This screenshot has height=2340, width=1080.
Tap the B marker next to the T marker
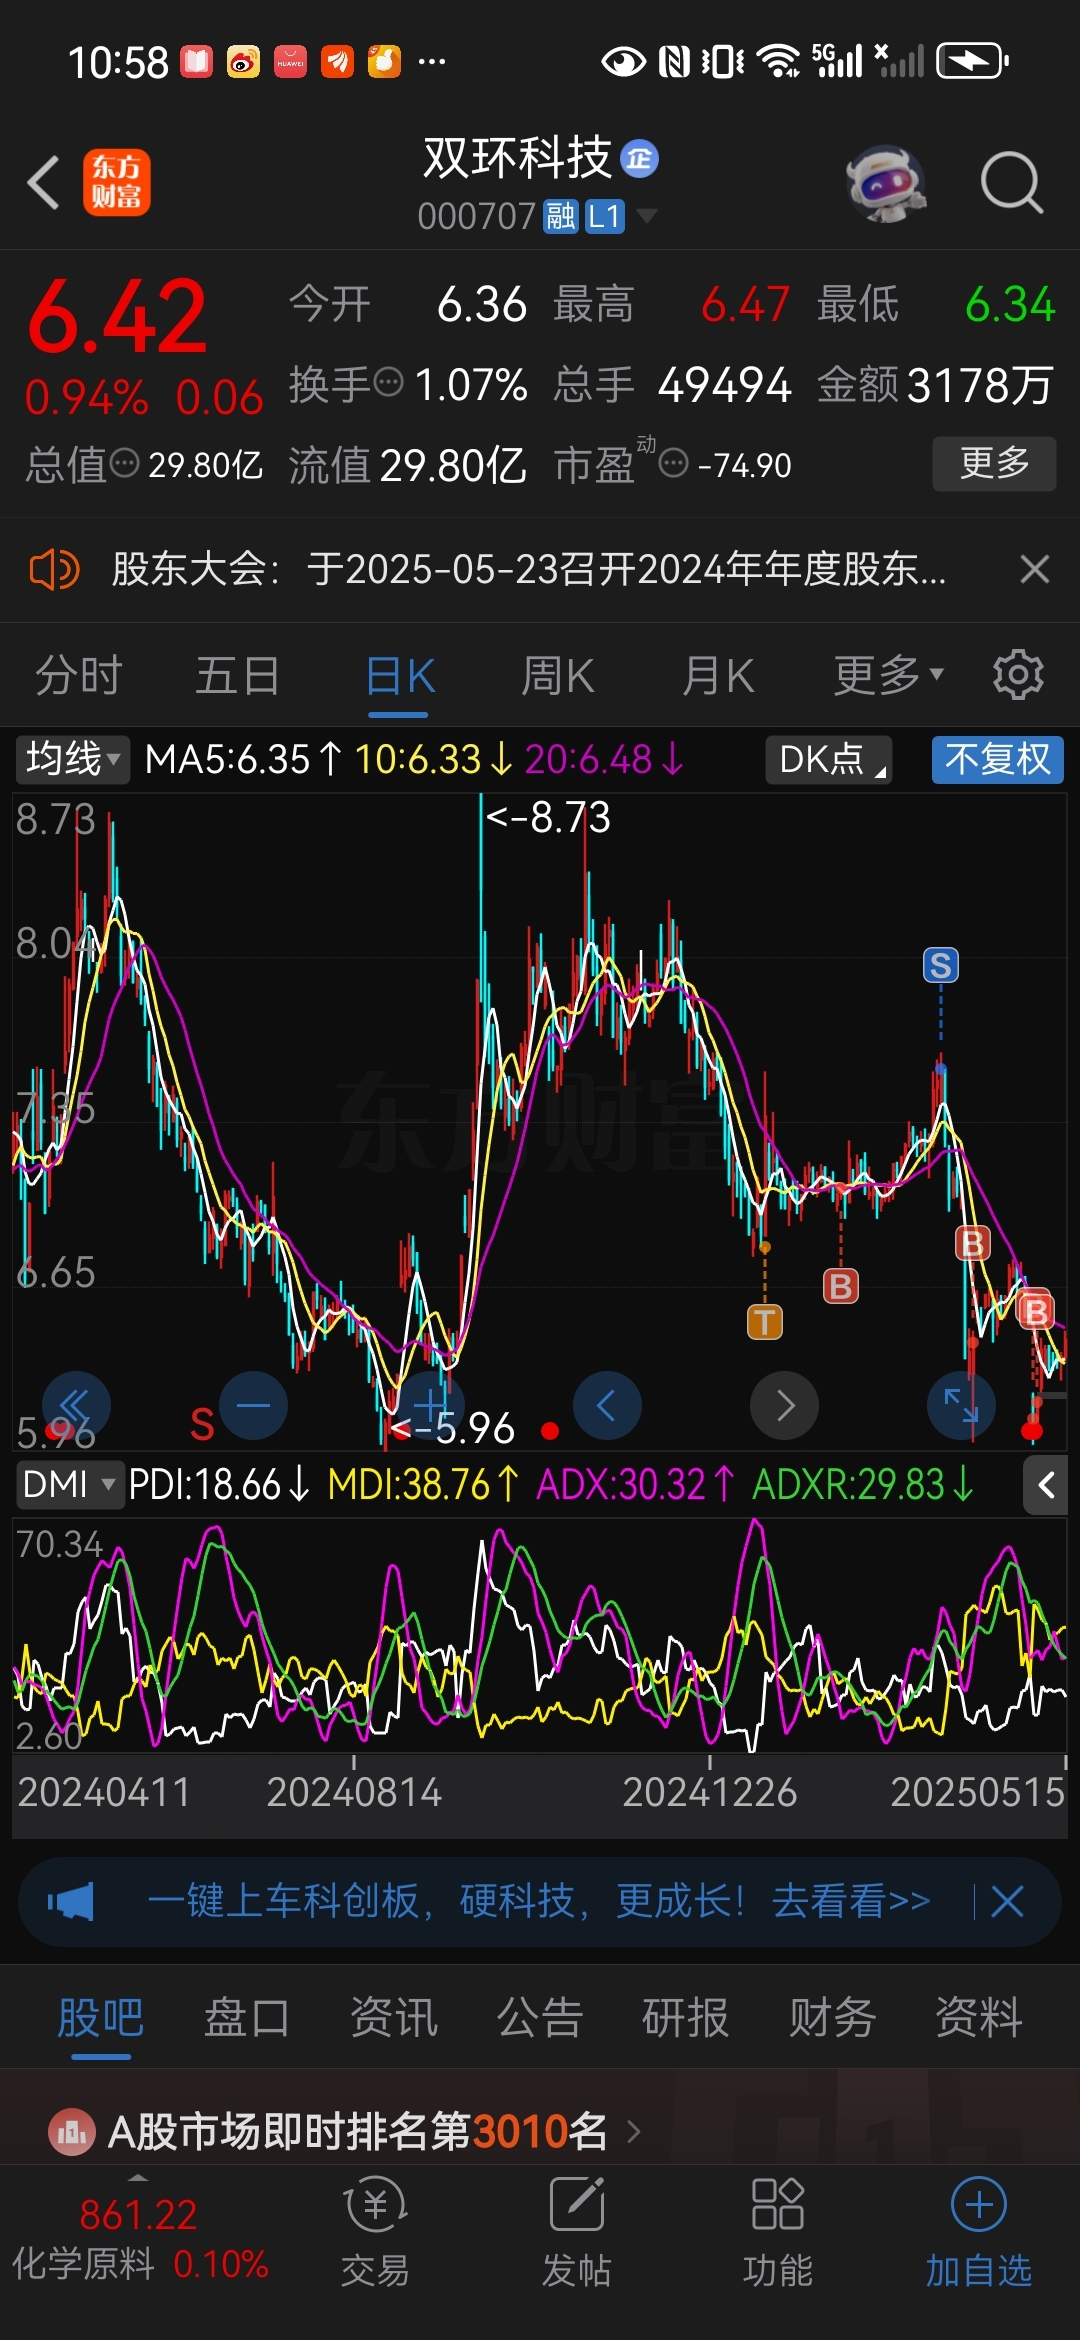(x=841, y=1286)
